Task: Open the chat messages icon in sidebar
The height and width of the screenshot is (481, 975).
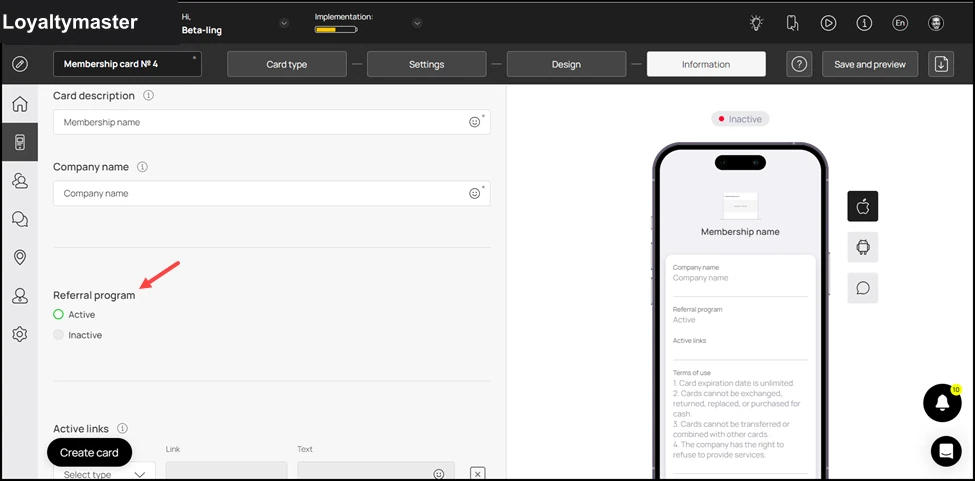Action: pyautogui.click(x=20, y=219)
